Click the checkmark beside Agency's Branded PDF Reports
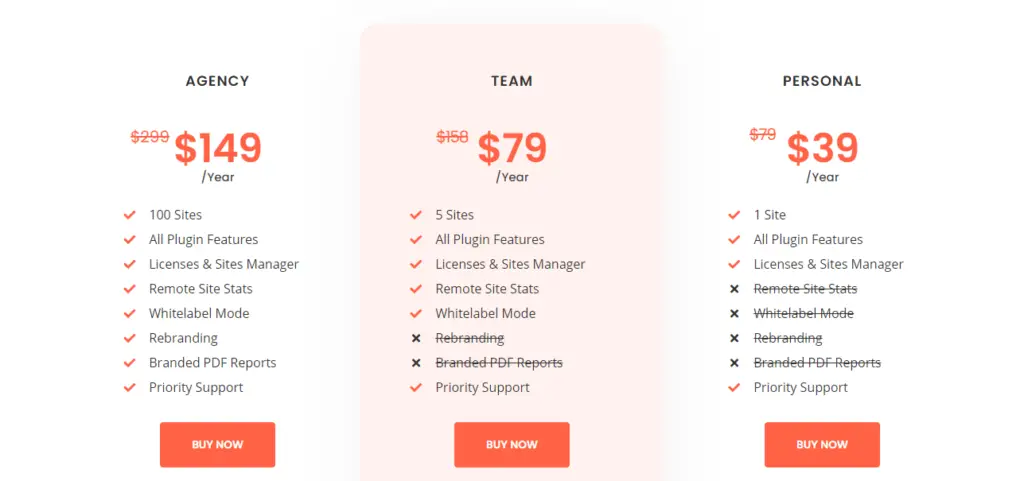Screen dimensions: 1024x481 130,363
